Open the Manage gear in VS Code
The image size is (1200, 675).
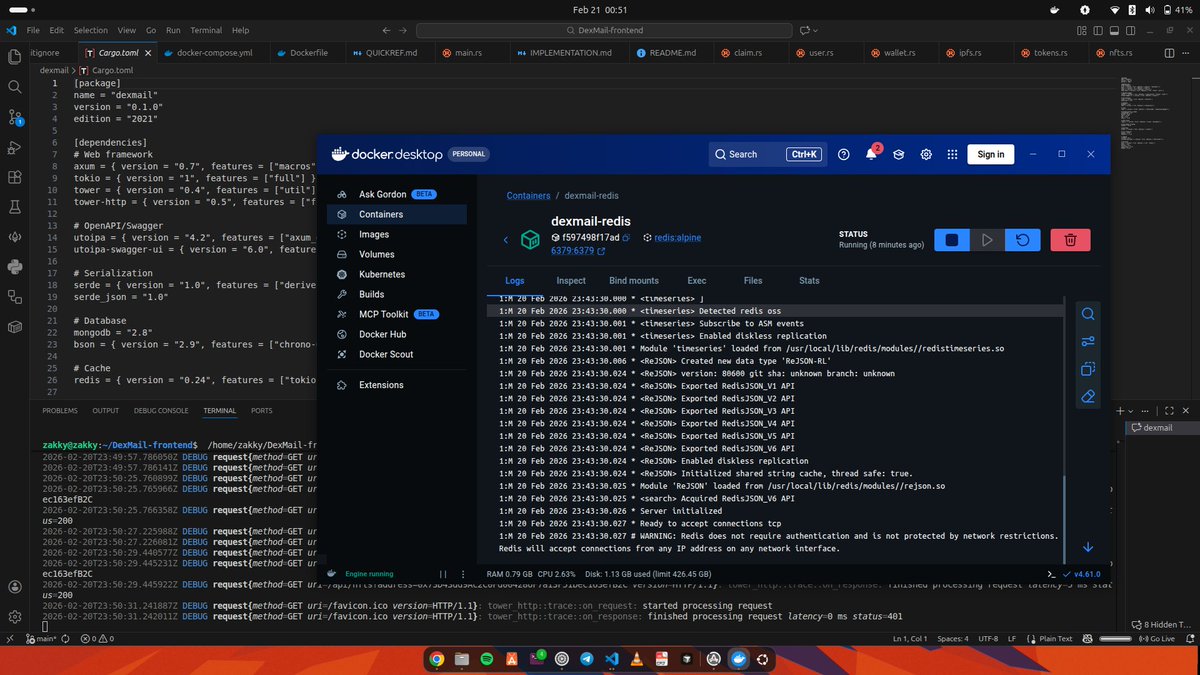[15, 617]
